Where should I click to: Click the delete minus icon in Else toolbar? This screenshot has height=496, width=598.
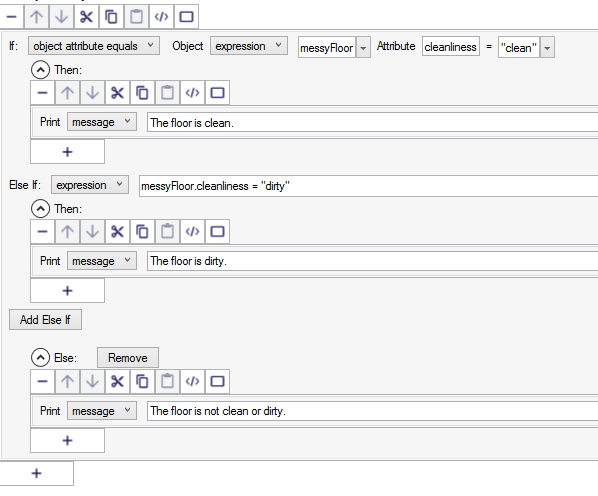(x=43, y=381)
